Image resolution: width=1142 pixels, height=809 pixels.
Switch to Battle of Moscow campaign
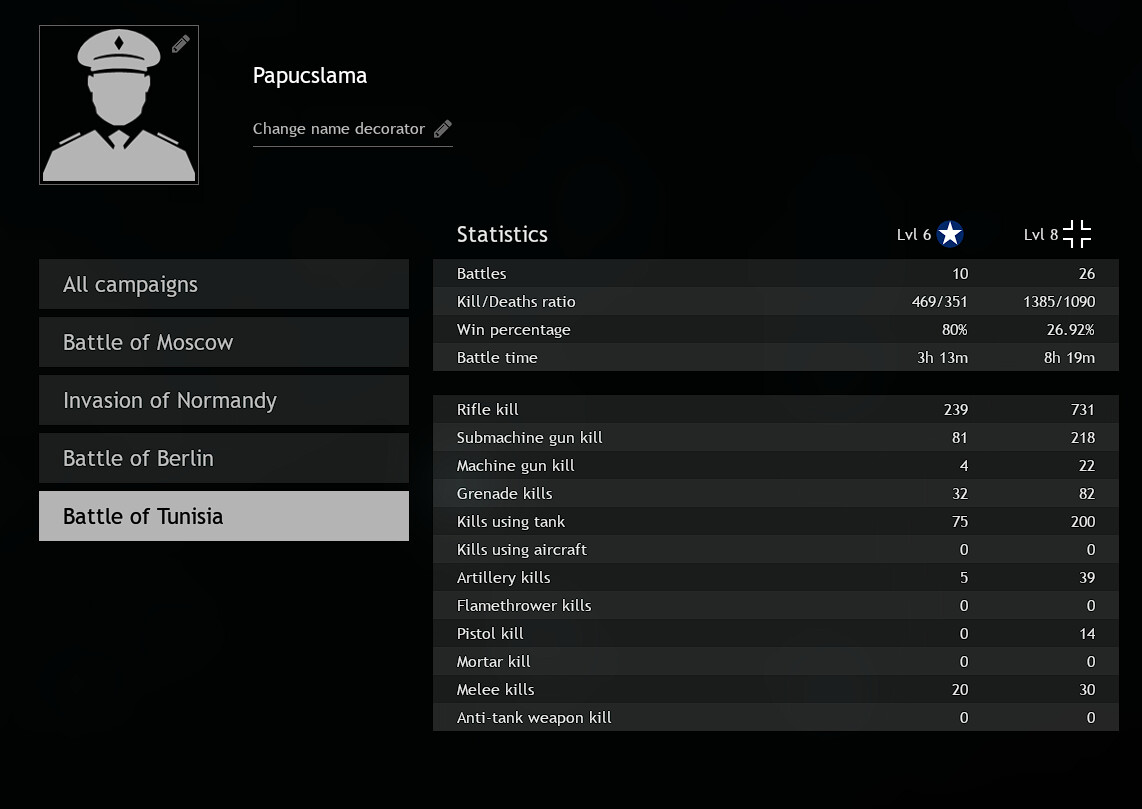tap(224, 342)
